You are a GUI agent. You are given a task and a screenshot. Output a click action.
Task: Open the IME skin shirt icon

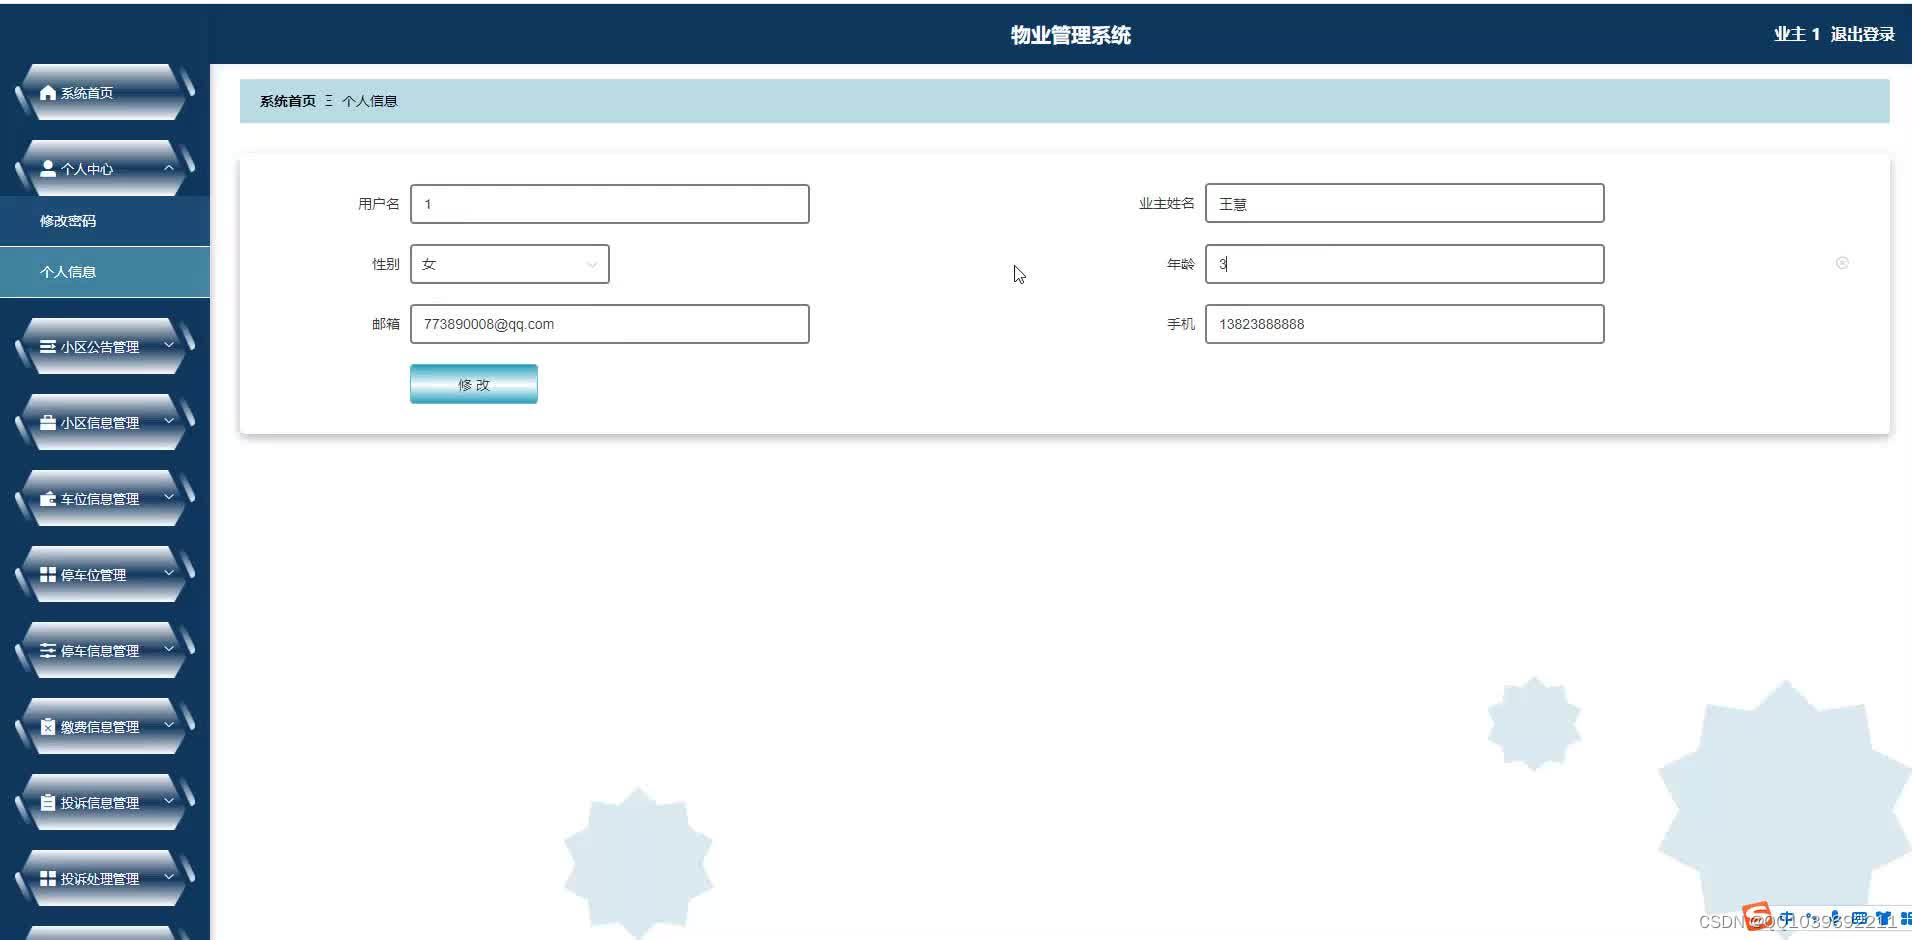point(1883,918)
